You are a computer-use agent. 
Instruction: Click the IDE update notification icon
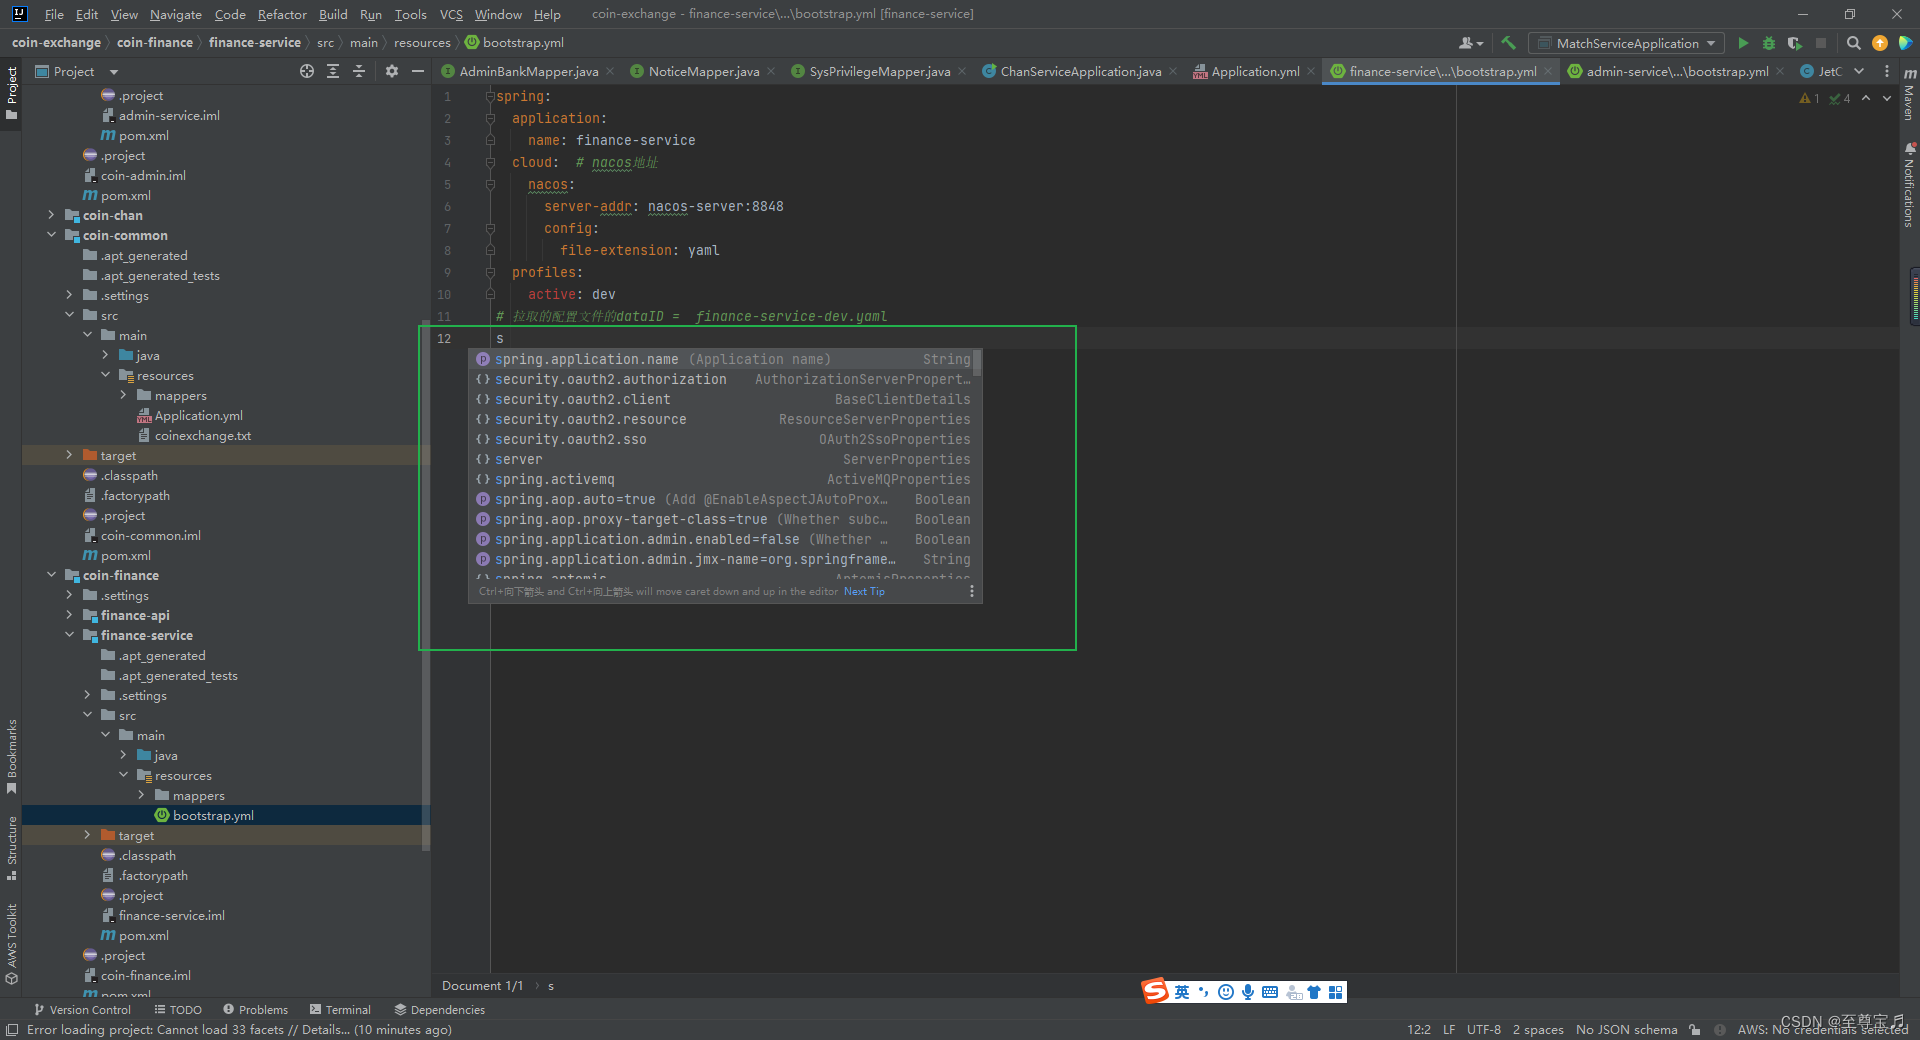click(1881, 43)
